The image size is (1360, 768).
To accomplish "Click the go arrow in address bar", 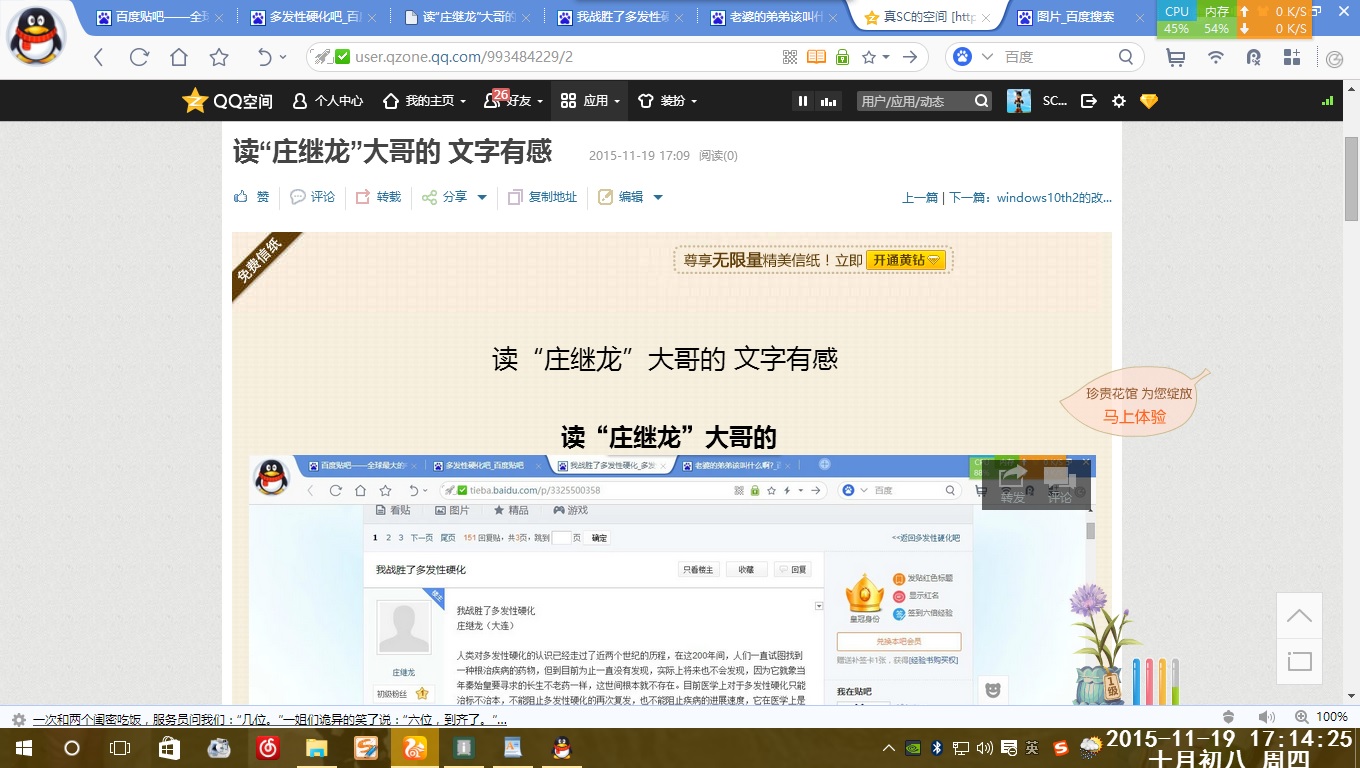I will (x=909, y=57).
